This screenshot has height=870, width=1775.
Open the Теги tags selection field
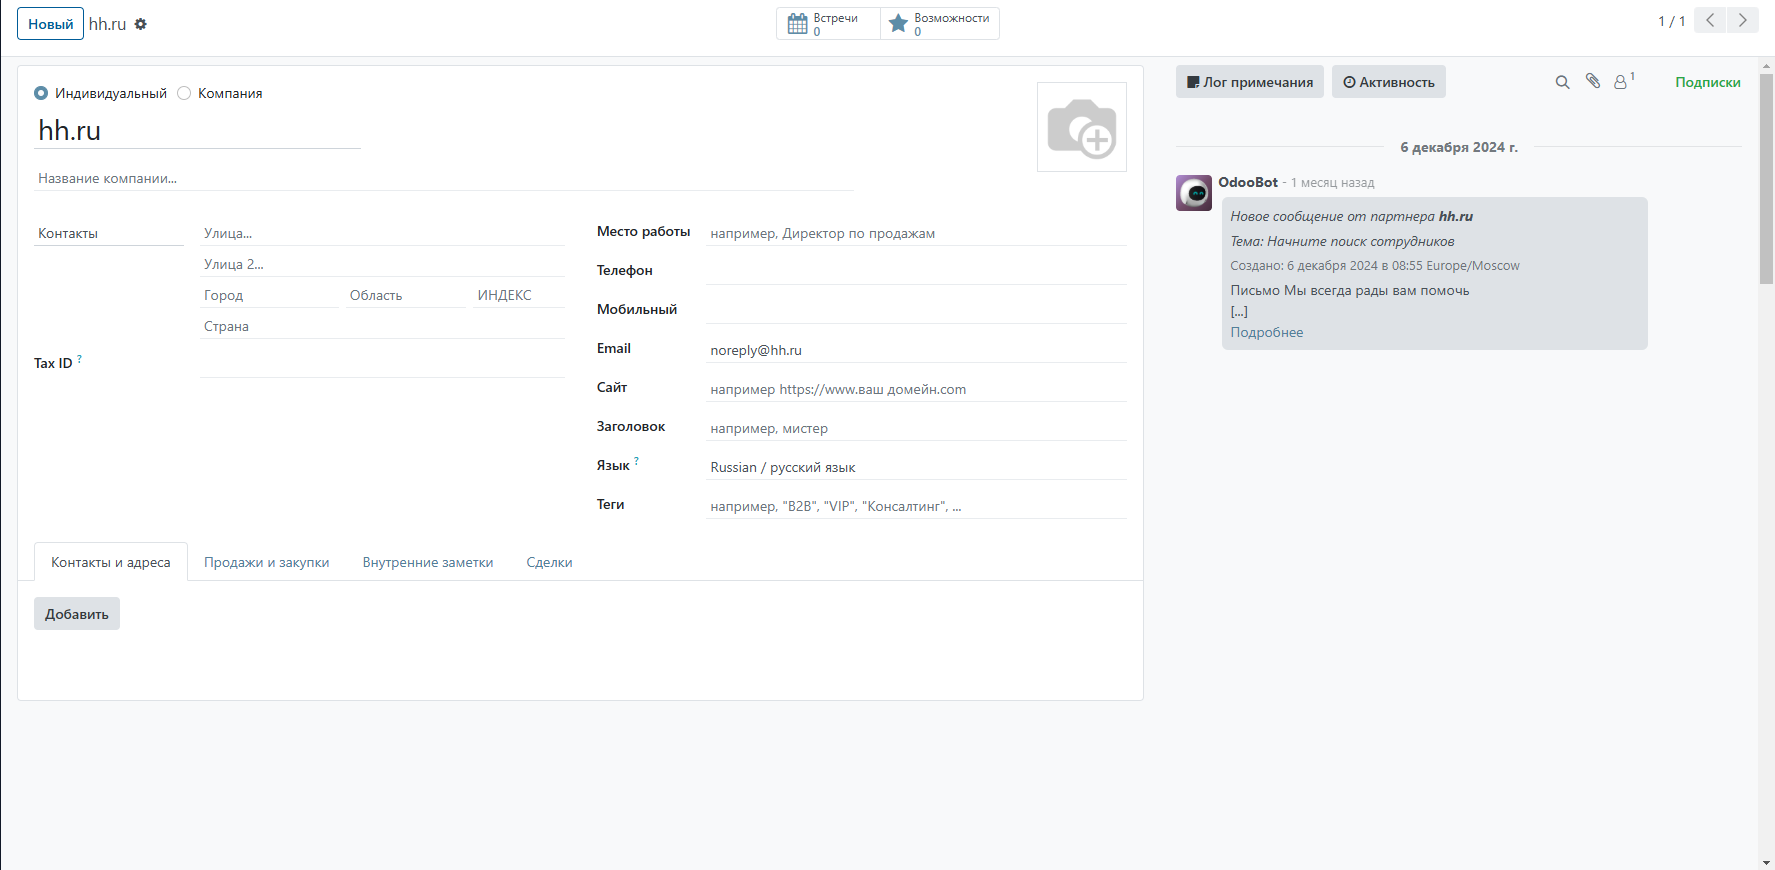[914, 506]
